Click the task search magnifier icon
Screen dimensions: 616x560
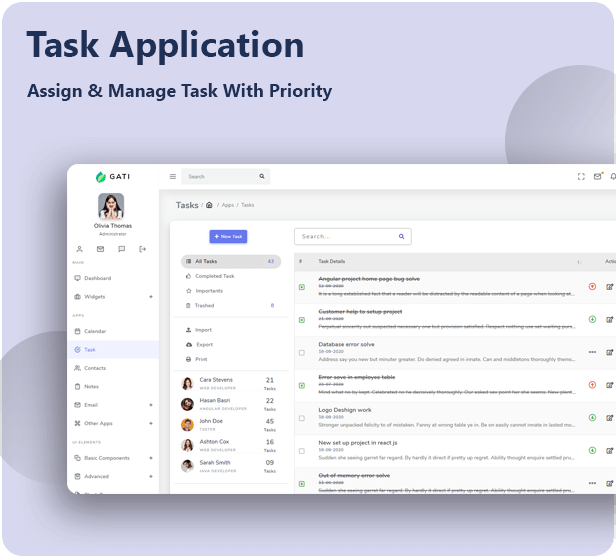pos(402,237)
